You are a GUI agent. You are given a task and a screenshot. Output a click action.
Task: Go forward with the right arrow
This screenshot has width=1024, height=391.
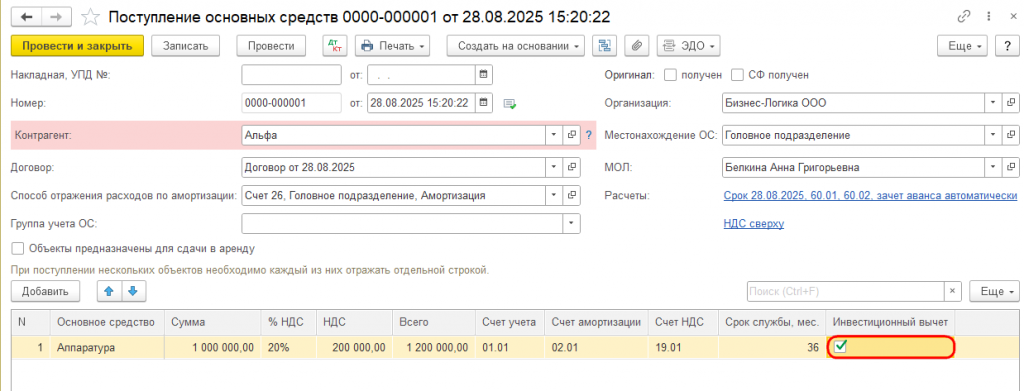click(x=57, y=16)
